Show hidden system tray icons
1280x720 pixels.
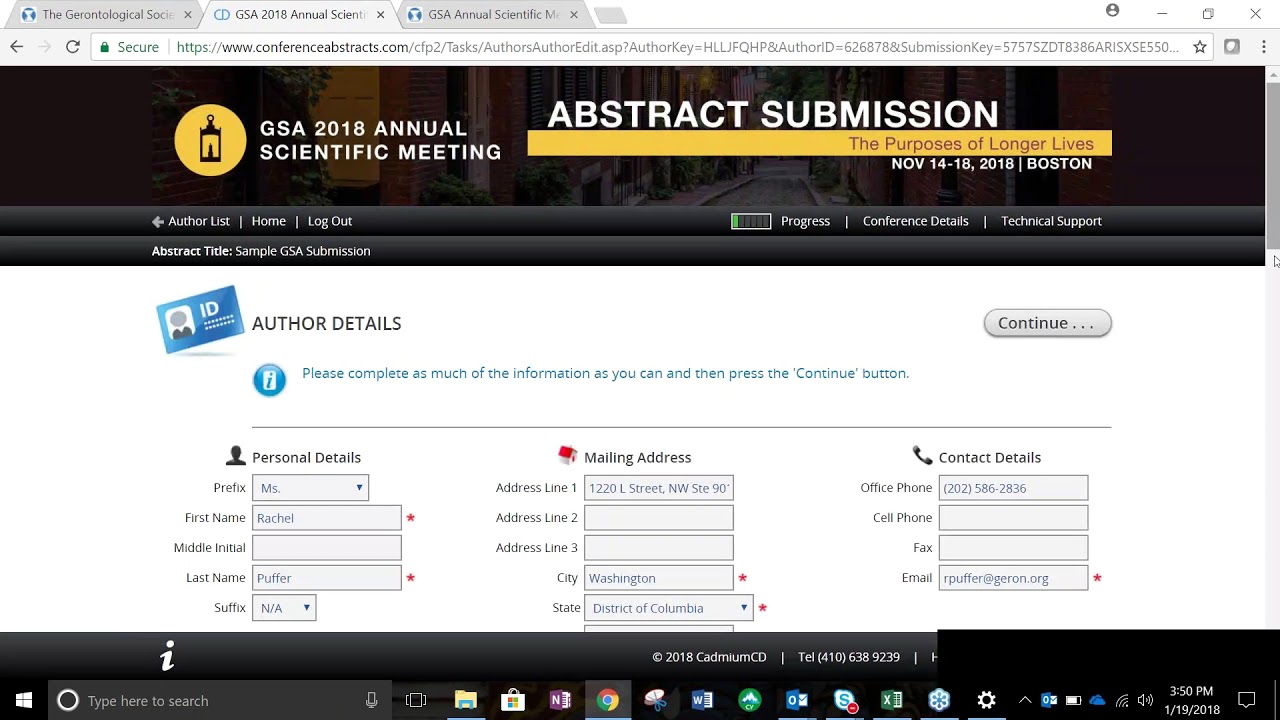pos(1025,700)
